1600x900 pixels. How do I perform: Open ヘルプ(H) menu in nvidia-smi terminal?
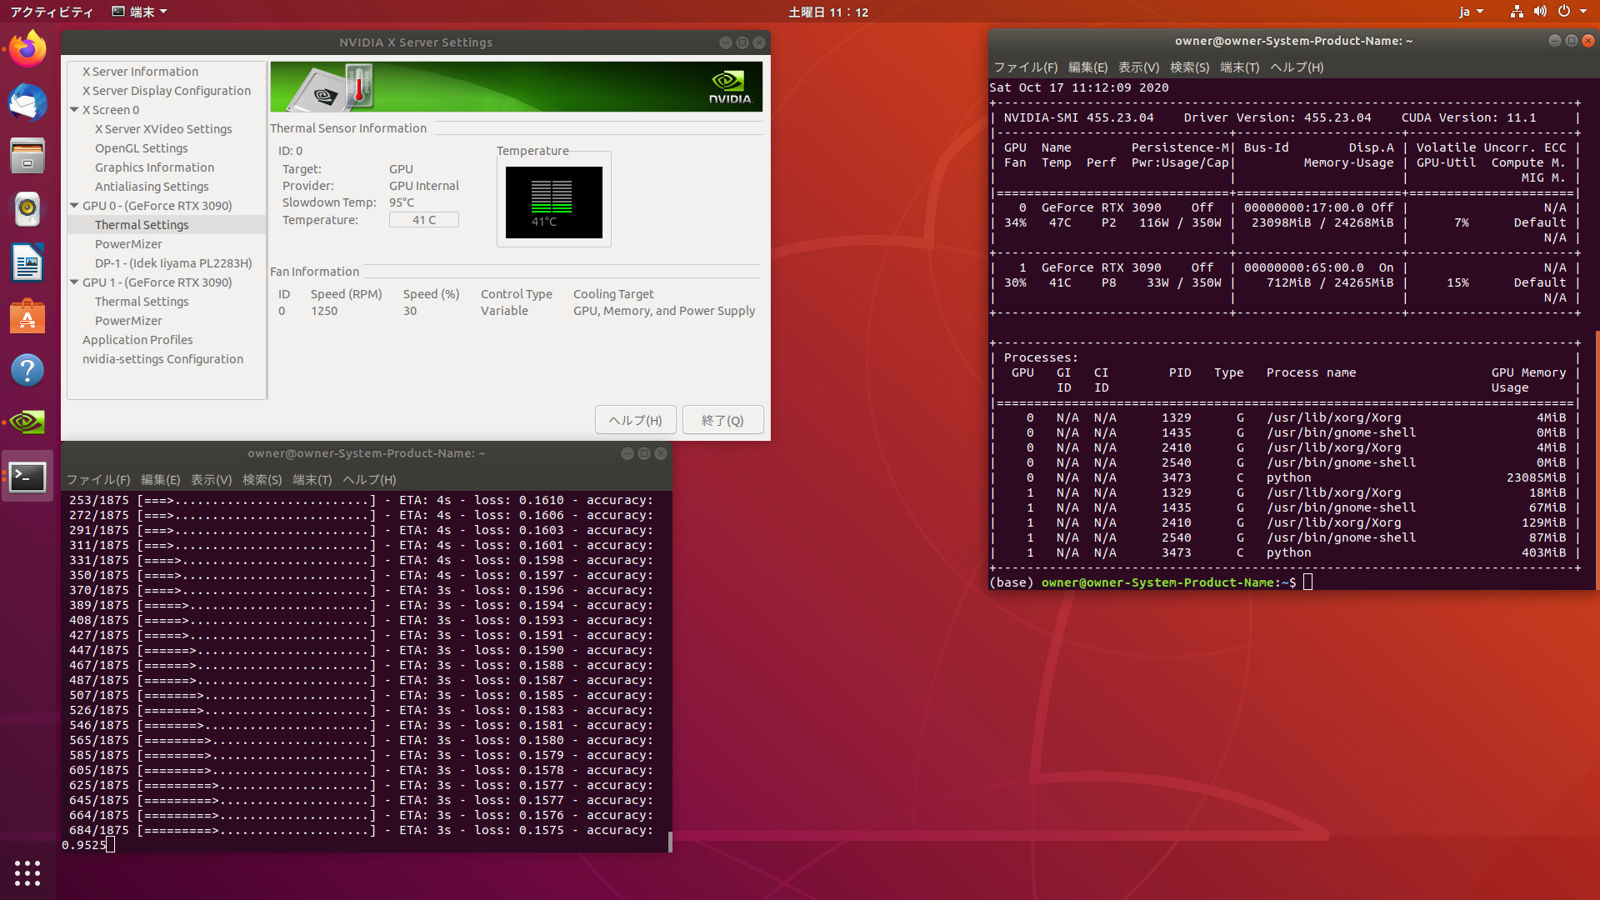point(1297,67)
